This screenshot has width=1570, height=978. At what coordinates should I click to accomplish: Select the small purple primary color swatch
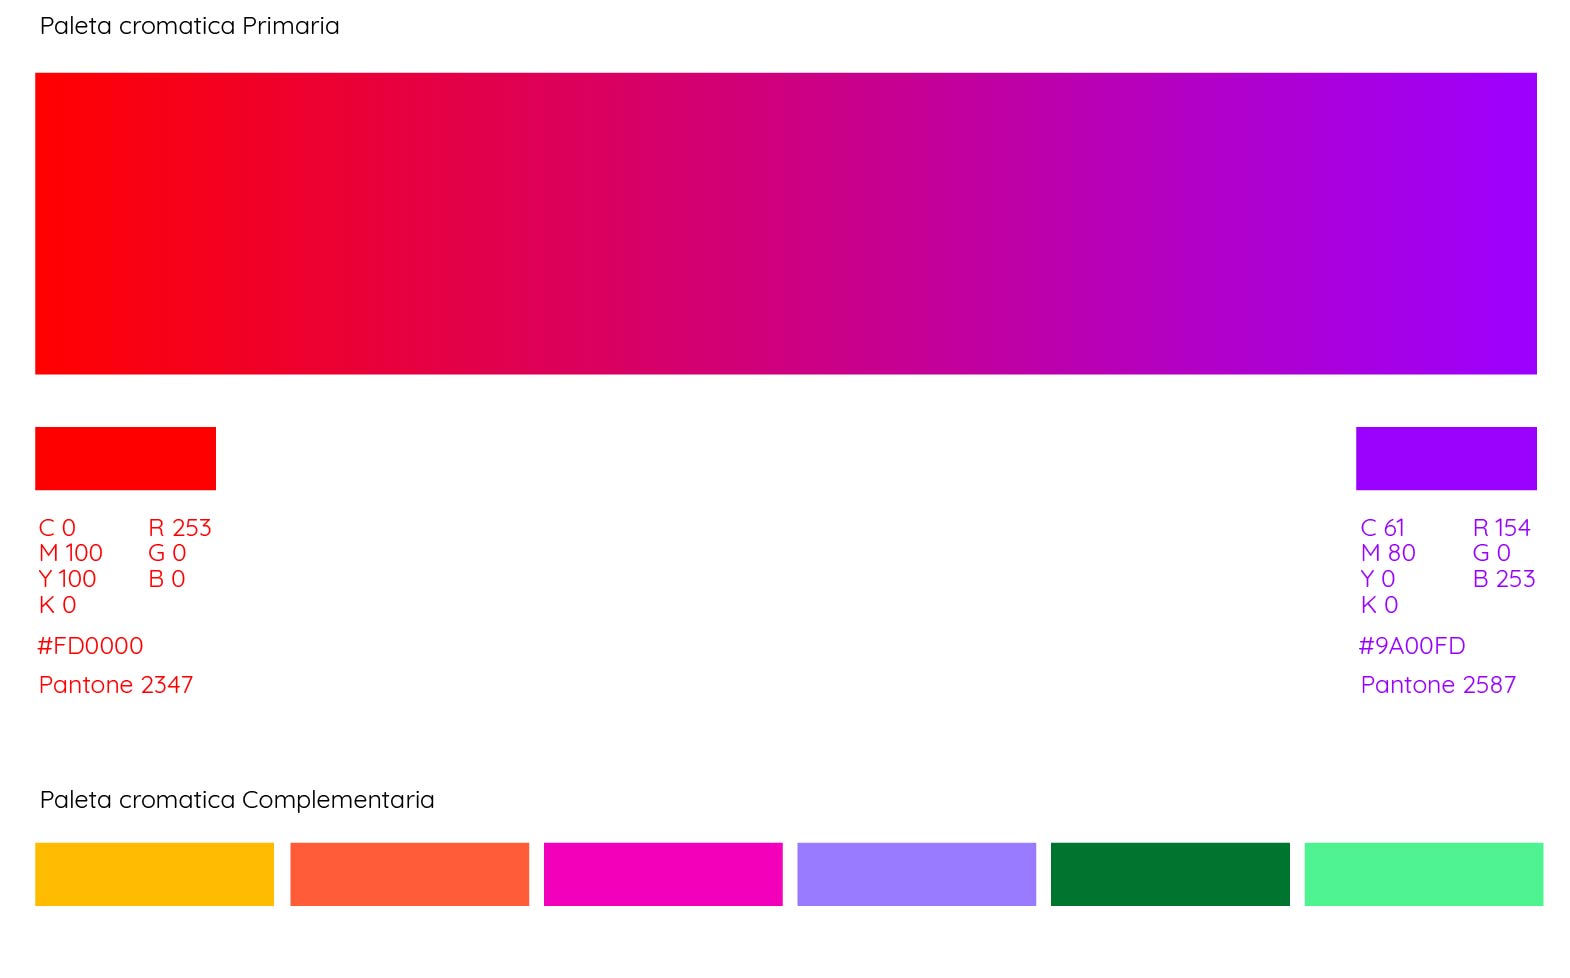coord(1445,458)
